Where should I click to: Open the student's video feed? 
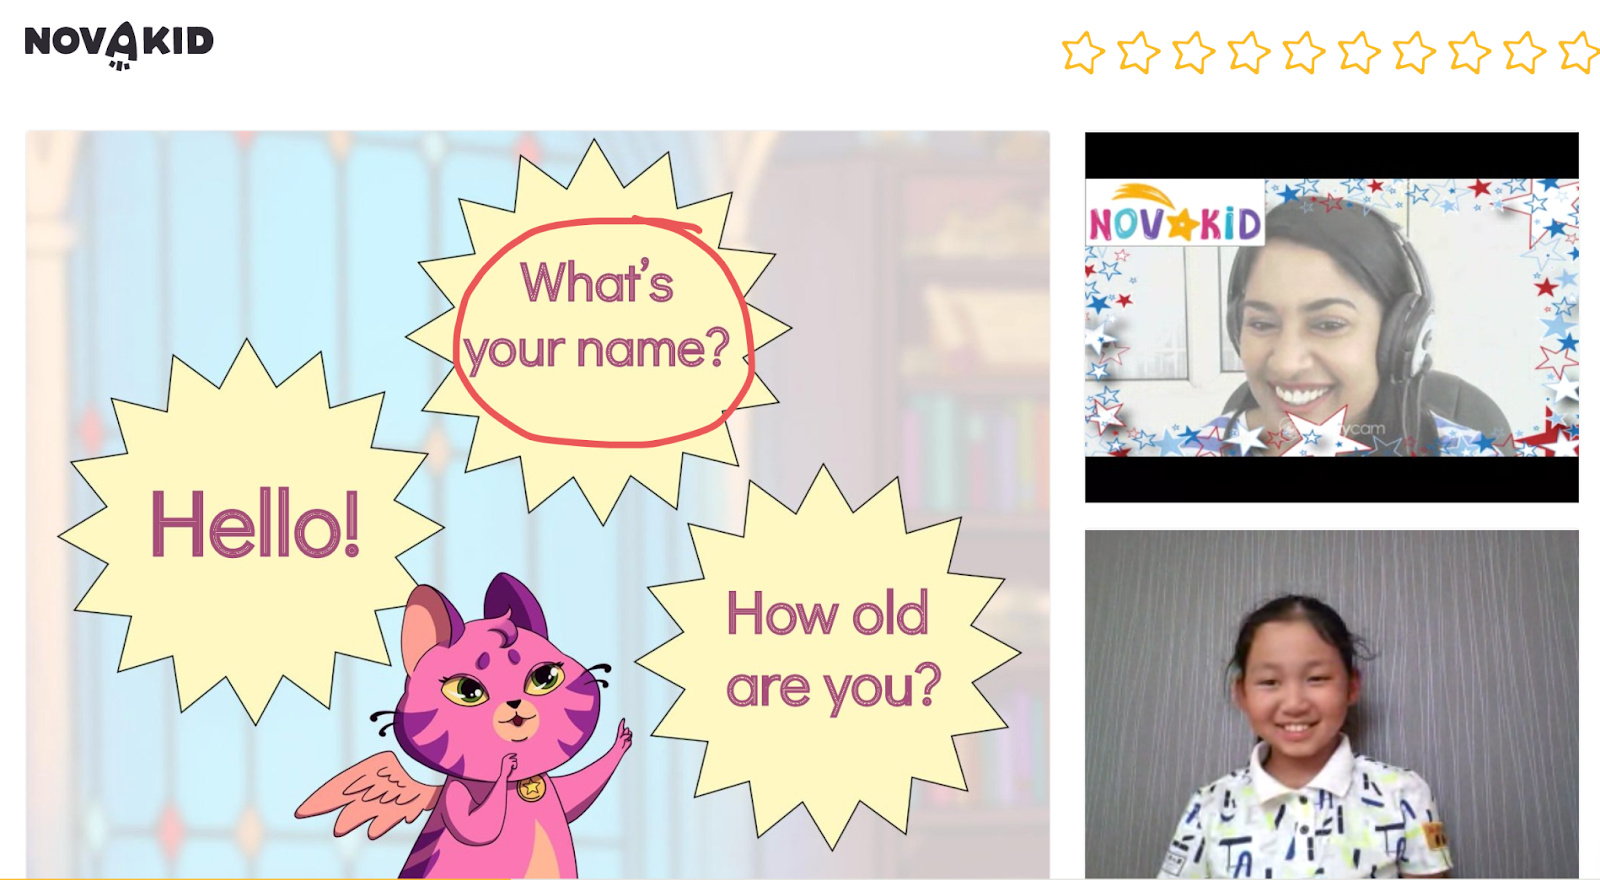click(1332, 704)
